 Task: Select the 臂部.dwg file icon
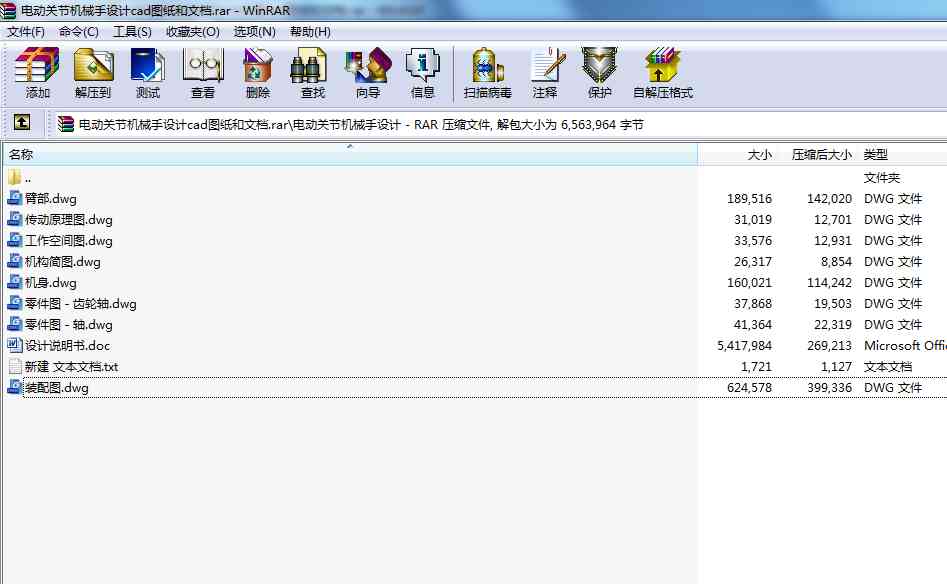14,198
